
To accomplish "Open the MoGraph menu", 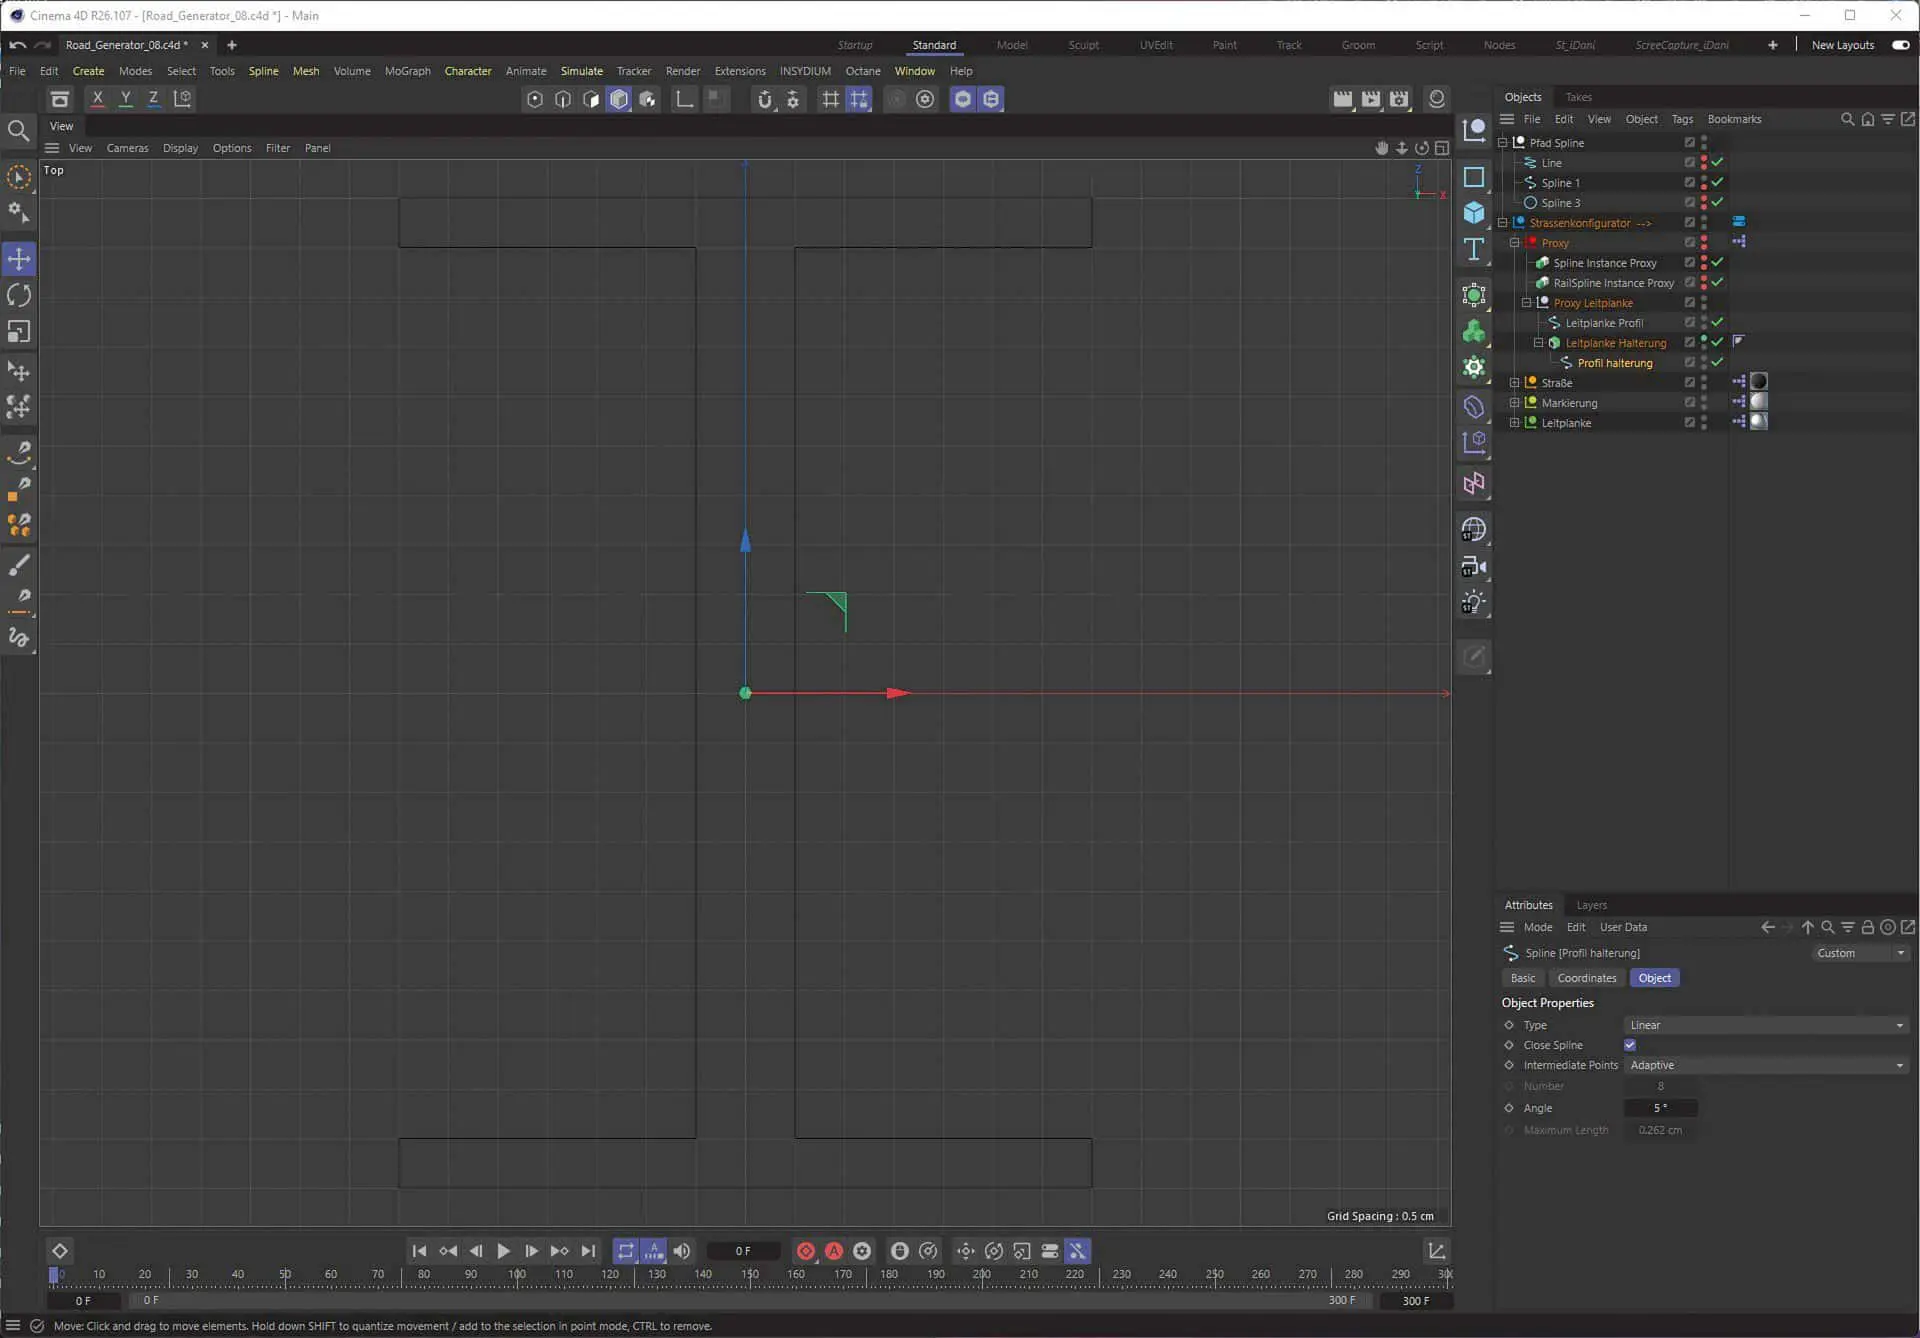I will (x=407, y=71).
